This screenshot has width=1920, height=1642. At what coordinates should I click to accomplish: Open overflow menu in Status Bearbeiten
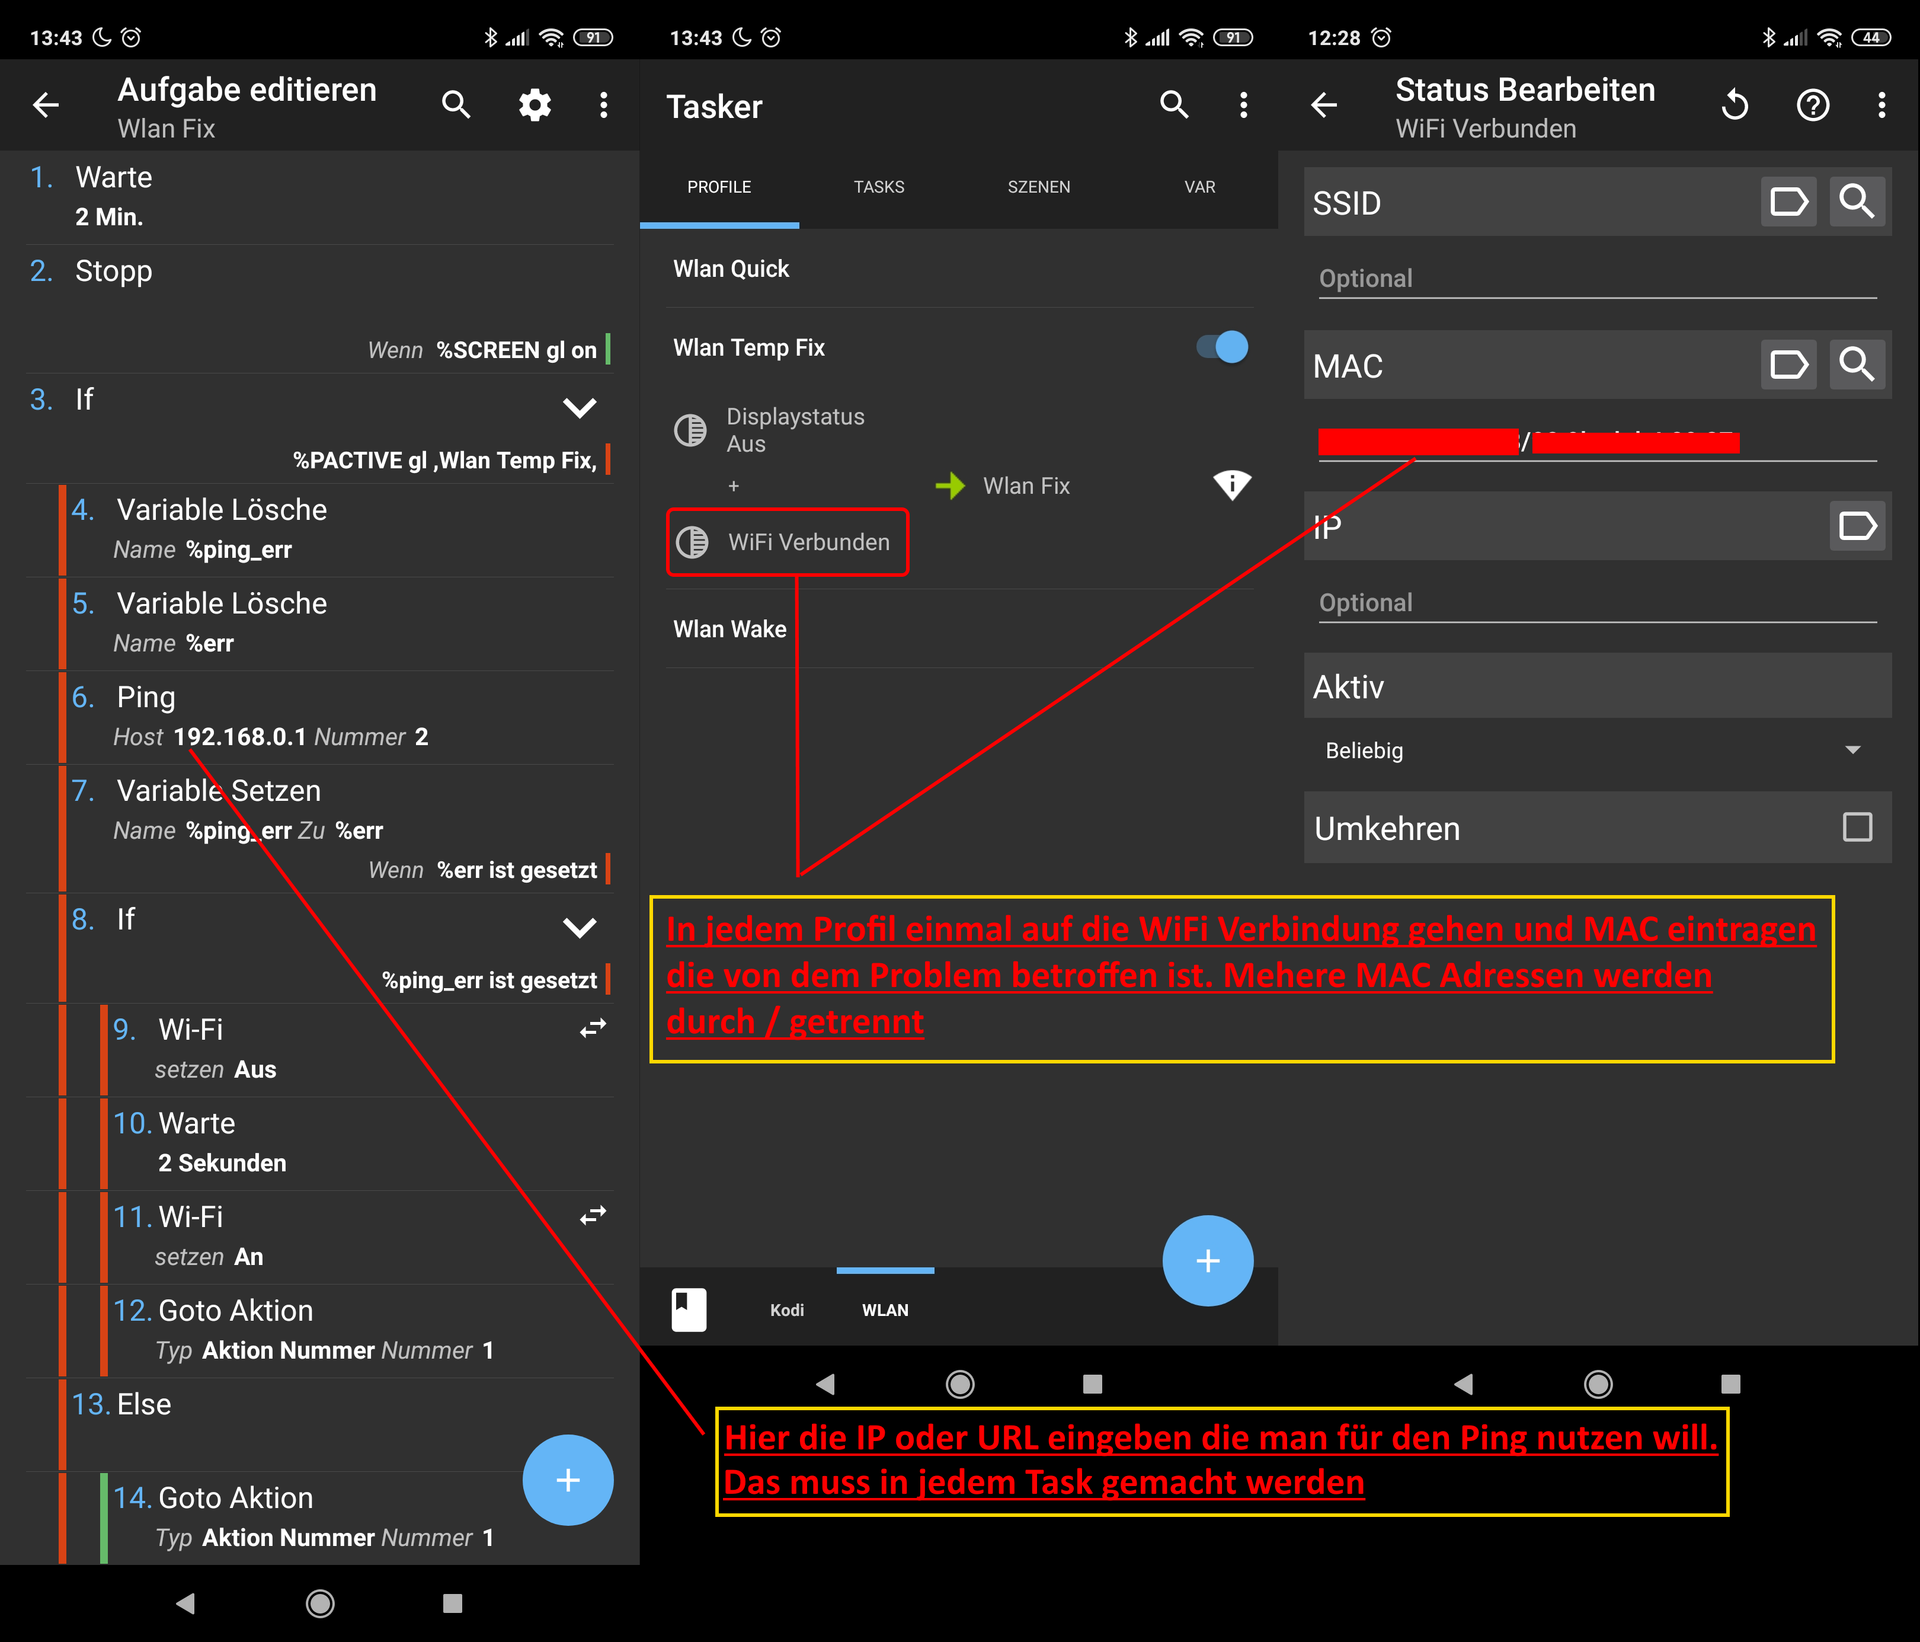[1882, 105]
